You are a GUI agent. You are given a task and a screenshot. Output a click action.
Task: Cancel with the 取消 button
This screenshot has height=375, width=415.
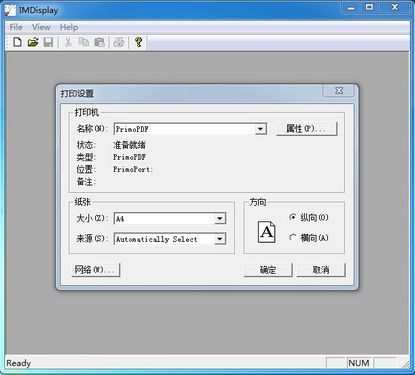click(x=321, y=270)
